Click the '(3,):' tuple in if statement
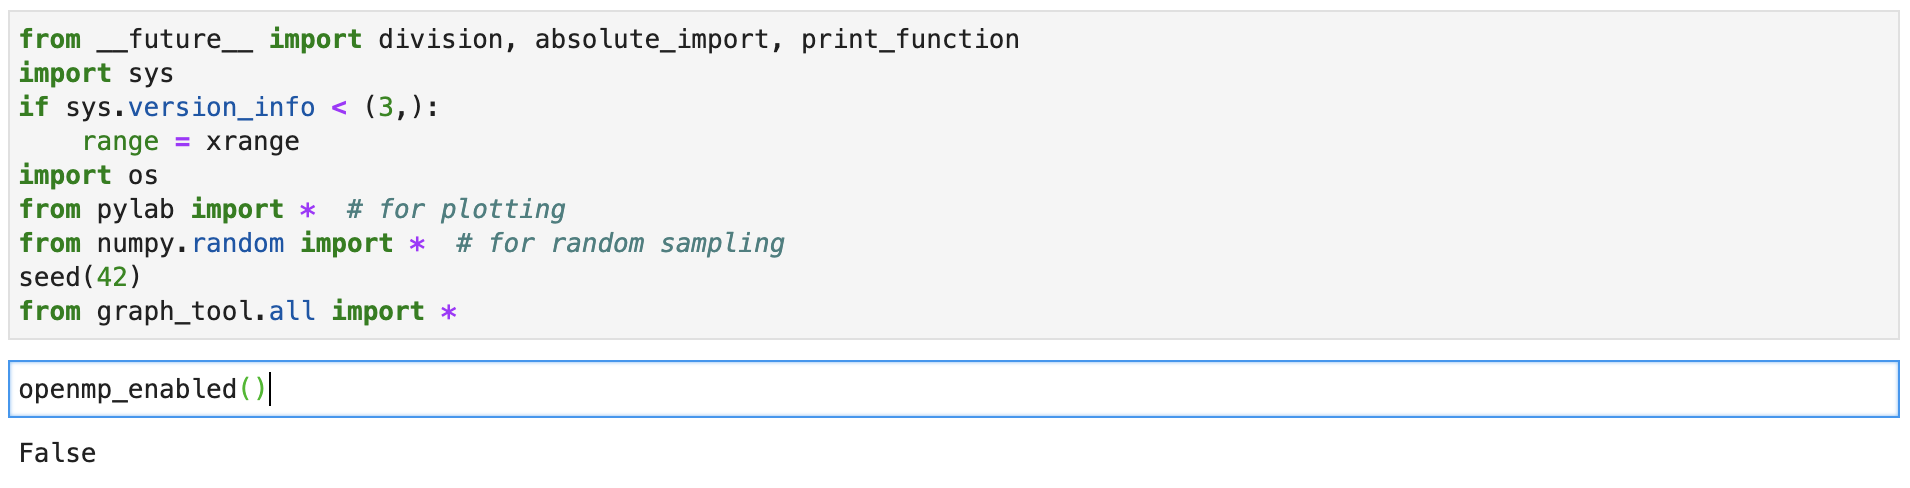1910x488 pixels. point(401,107)
